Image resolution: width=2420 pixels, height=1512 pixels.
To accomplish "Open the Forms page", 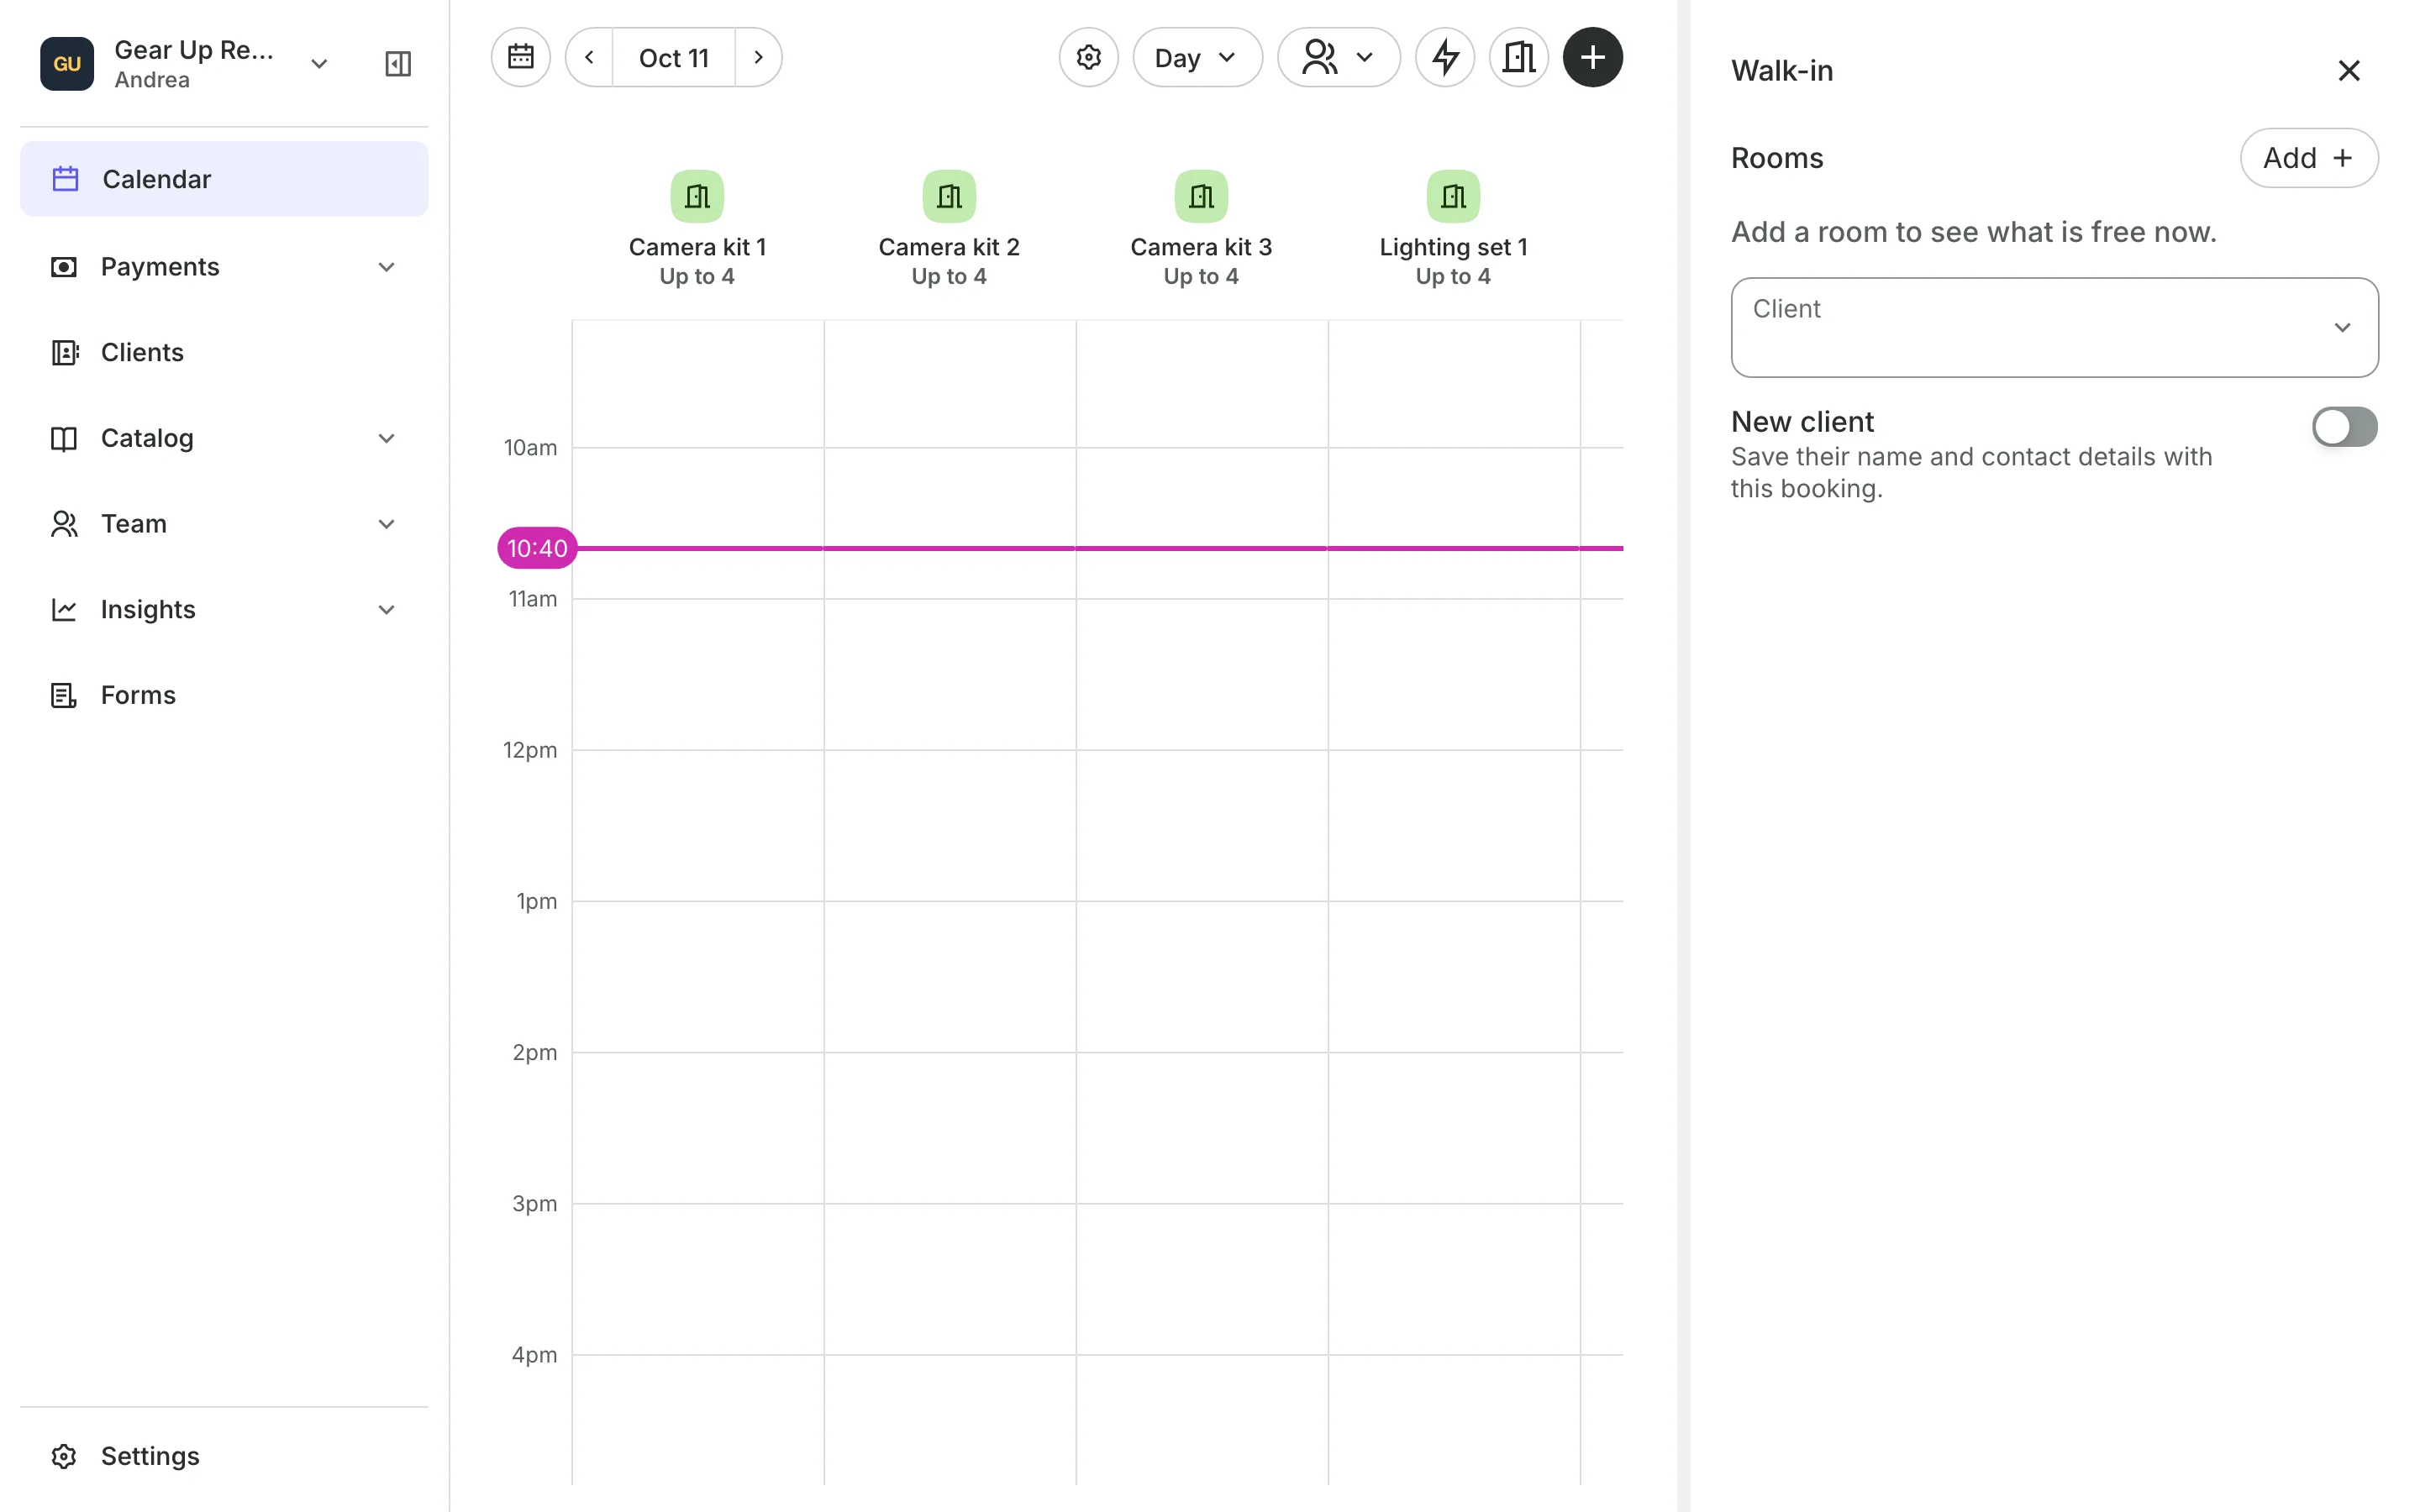I will pos(224,695).
